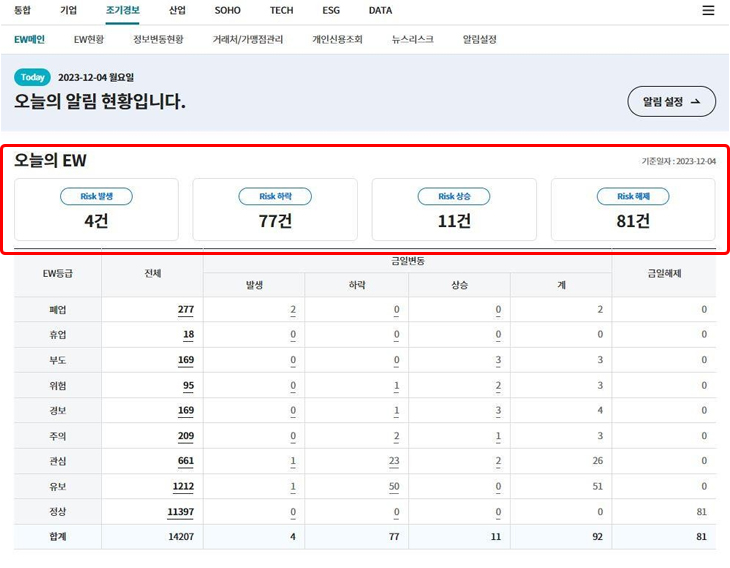Image resolution: width=730 pixels, height=568 pixels.
Task: Switch to the 기업 top menu
Action: tap(68, 10)
